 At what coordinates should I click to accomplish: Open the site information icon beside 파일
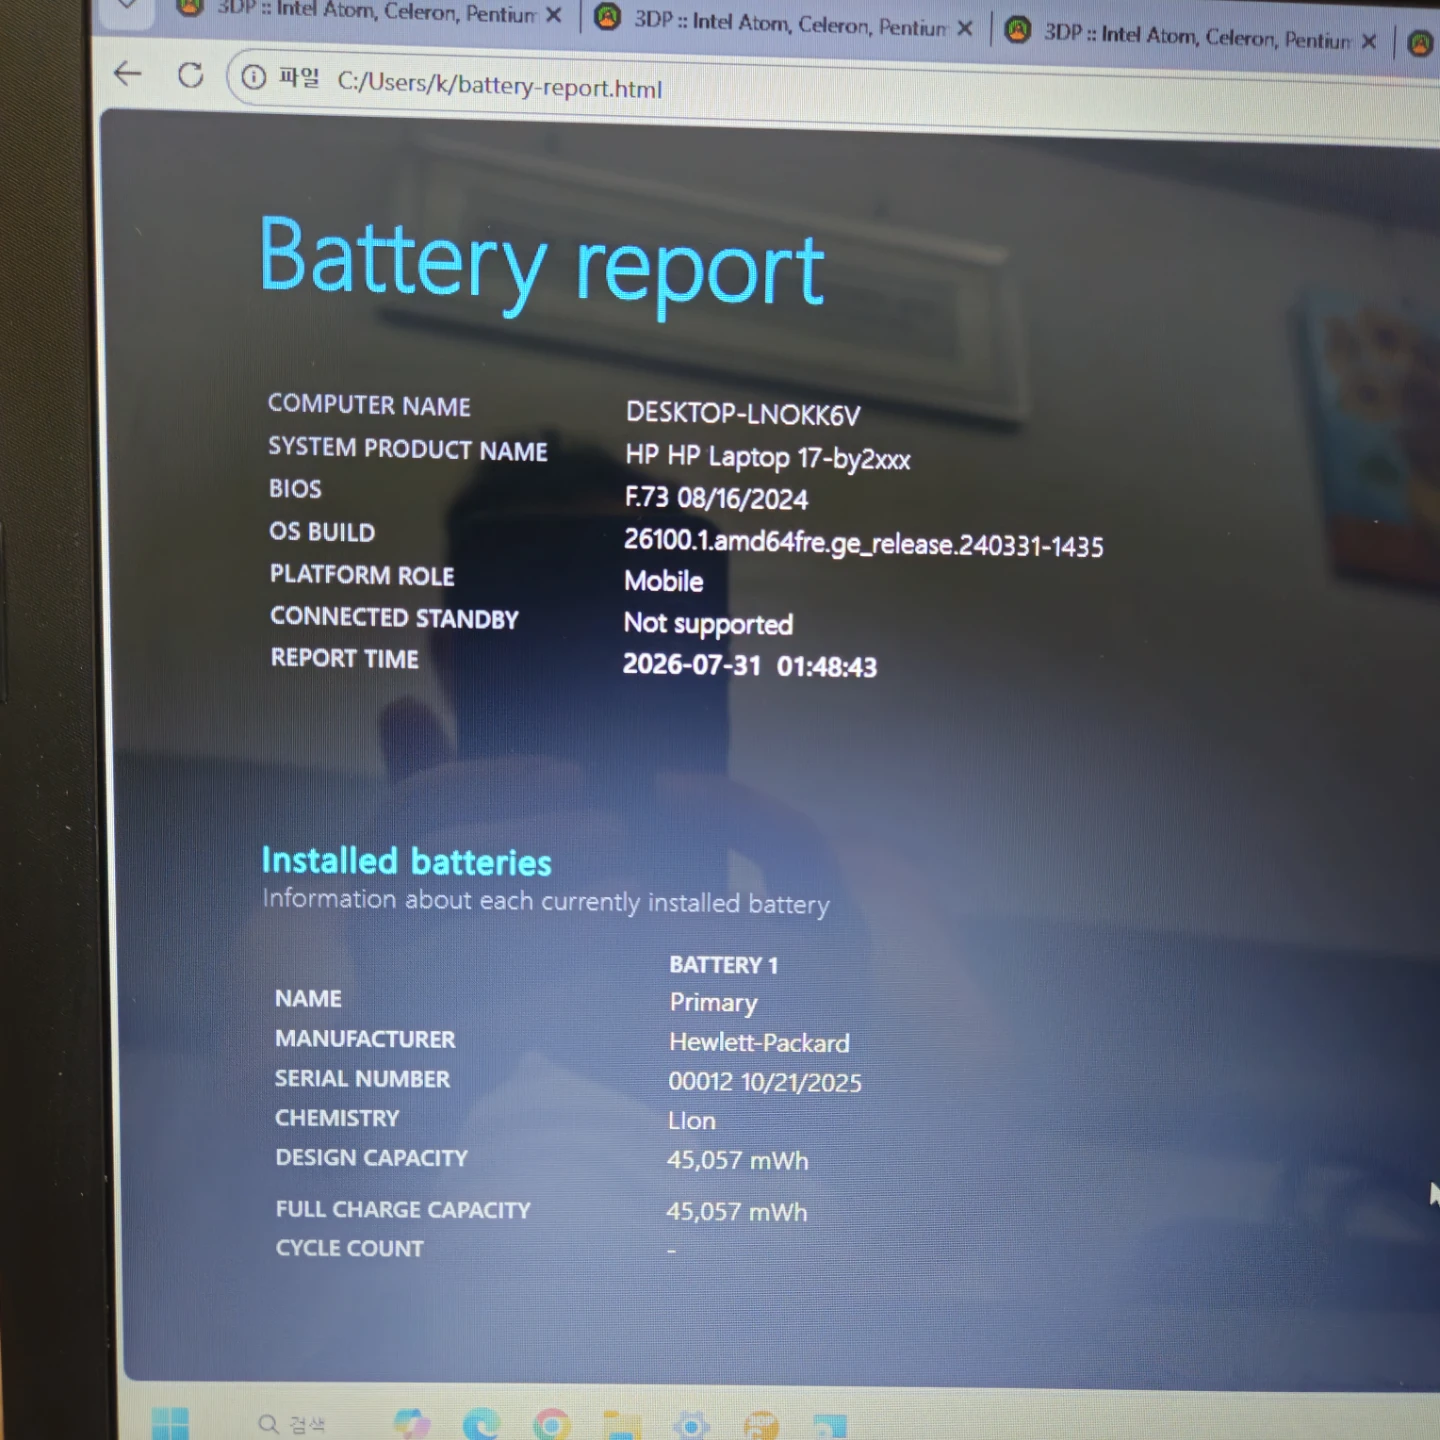click(254, 77)
